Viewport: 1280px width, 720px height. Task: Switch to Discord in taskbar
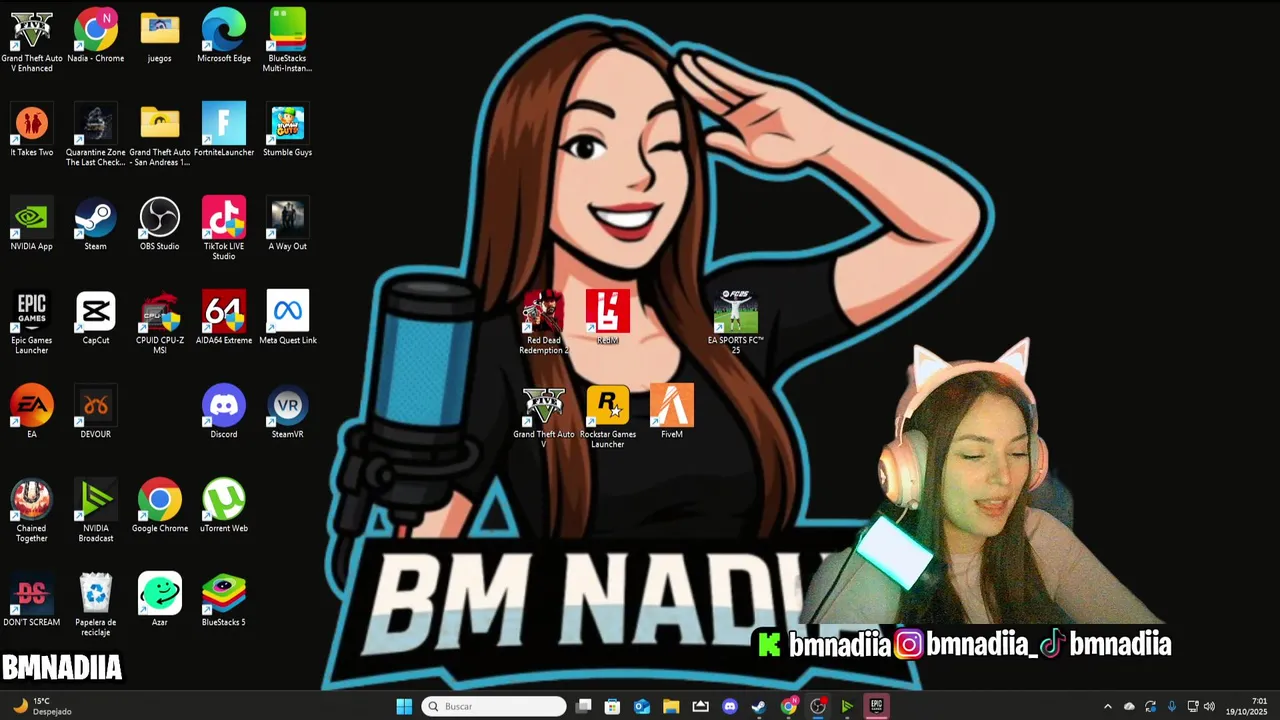730,706
